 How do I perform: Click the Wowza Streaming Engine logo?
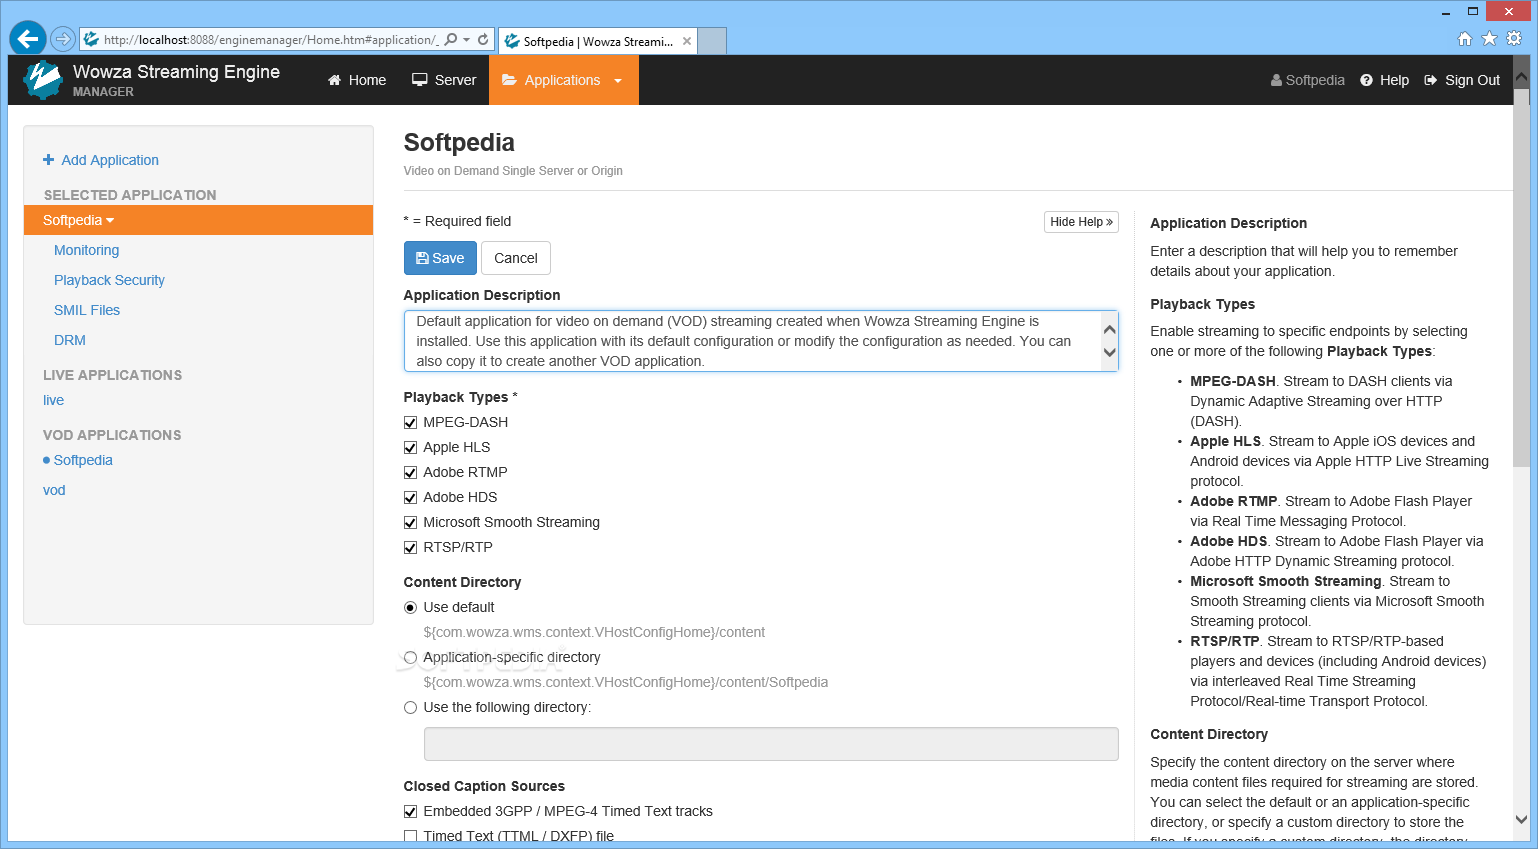43,80
